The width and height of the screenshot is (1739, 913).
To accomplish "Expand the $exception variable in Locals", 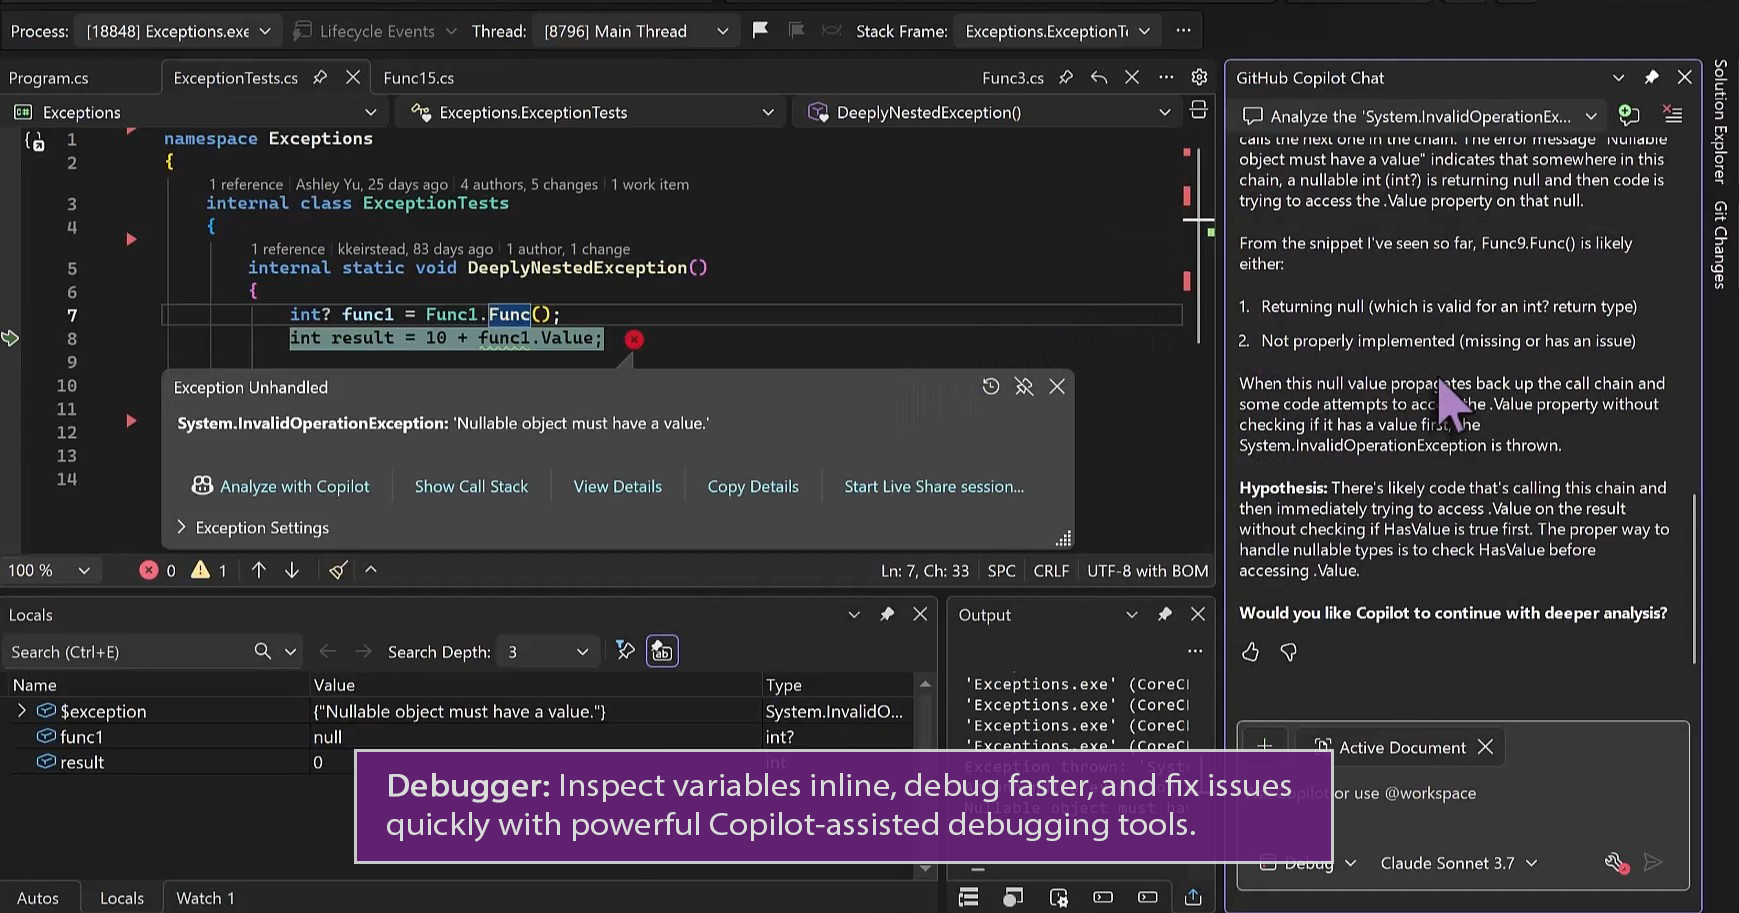I will pyautogui.click(x=22, y=711).
